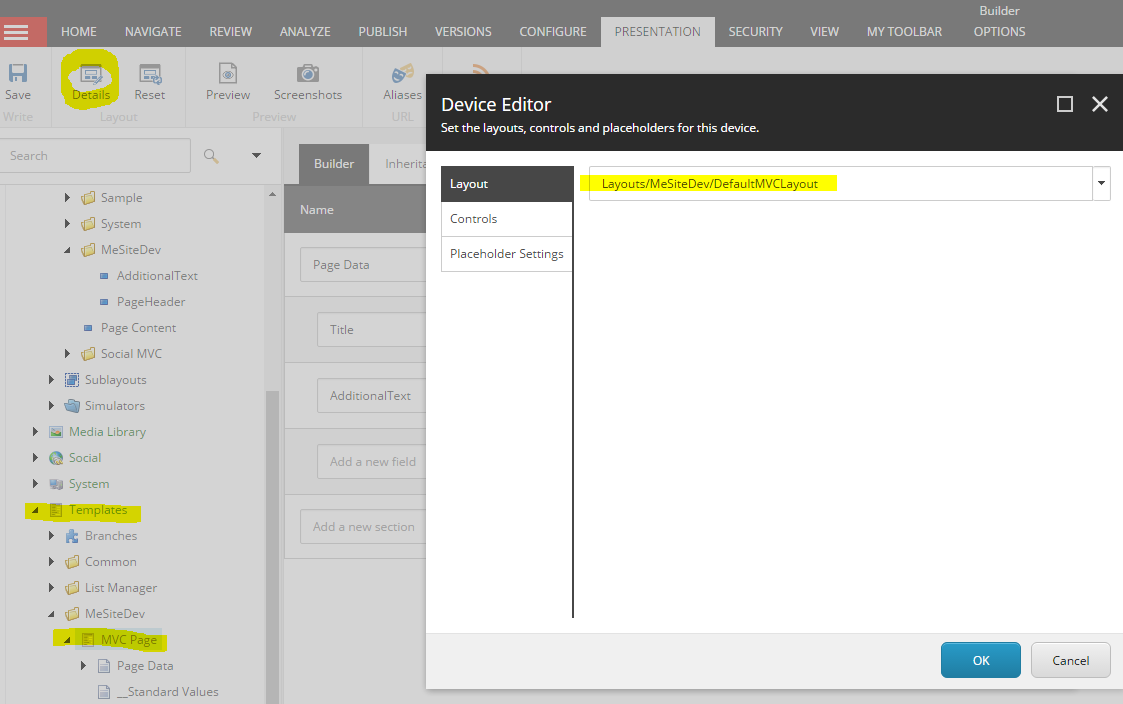The height and width of the screenshot is (704, 1123).
Task: Open the VIEW ribbon tab
Action: [x=824, y=32]
